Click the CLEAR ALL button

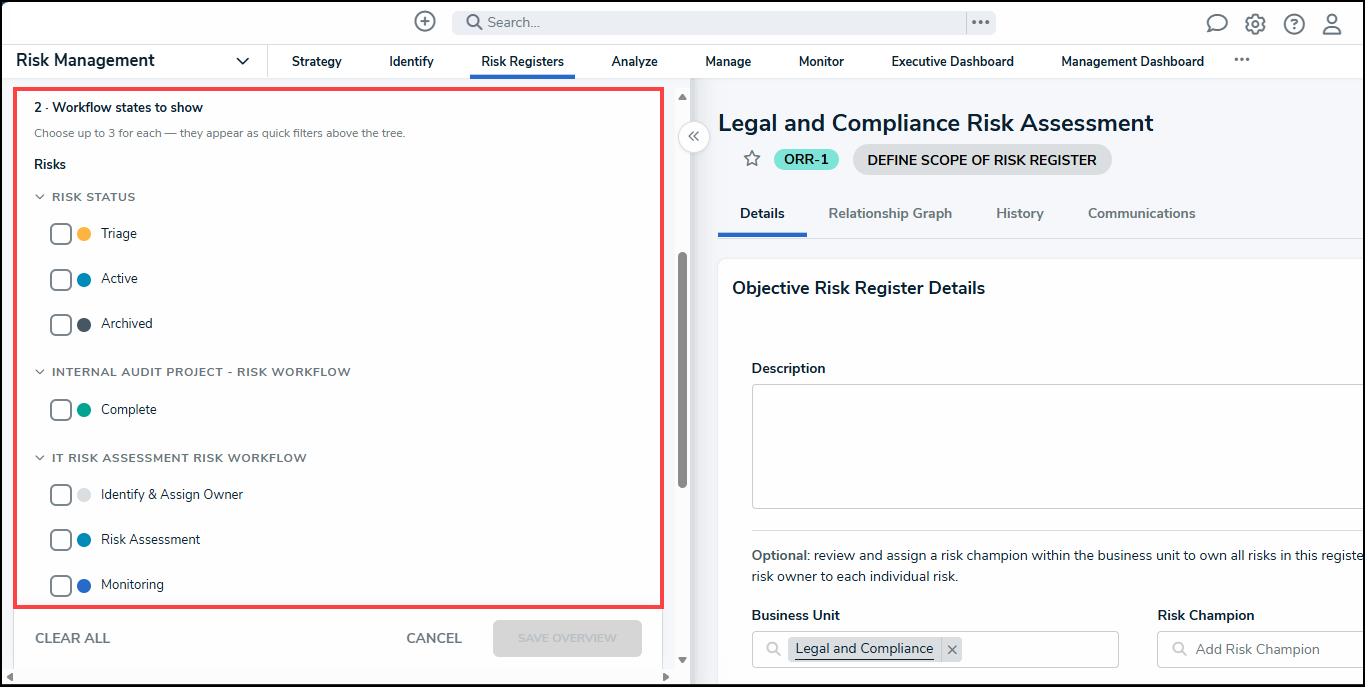coord(72,638)
